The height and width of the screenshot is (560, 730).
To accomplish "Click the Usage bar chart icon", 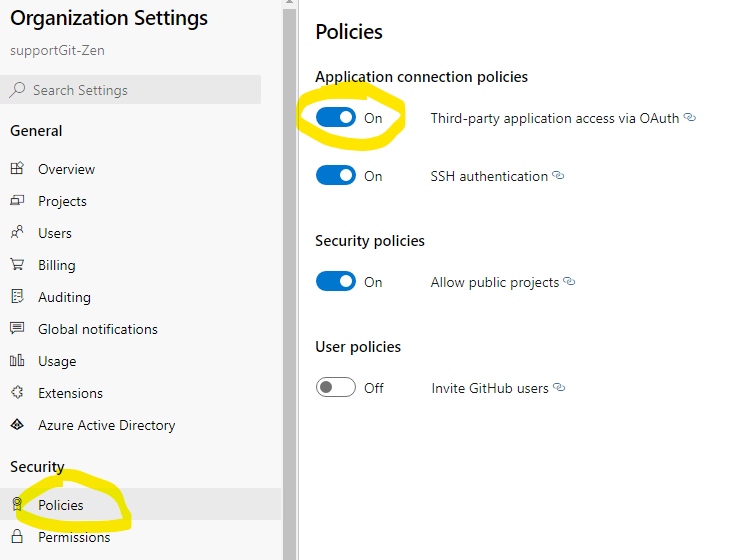I will [17, 360].
